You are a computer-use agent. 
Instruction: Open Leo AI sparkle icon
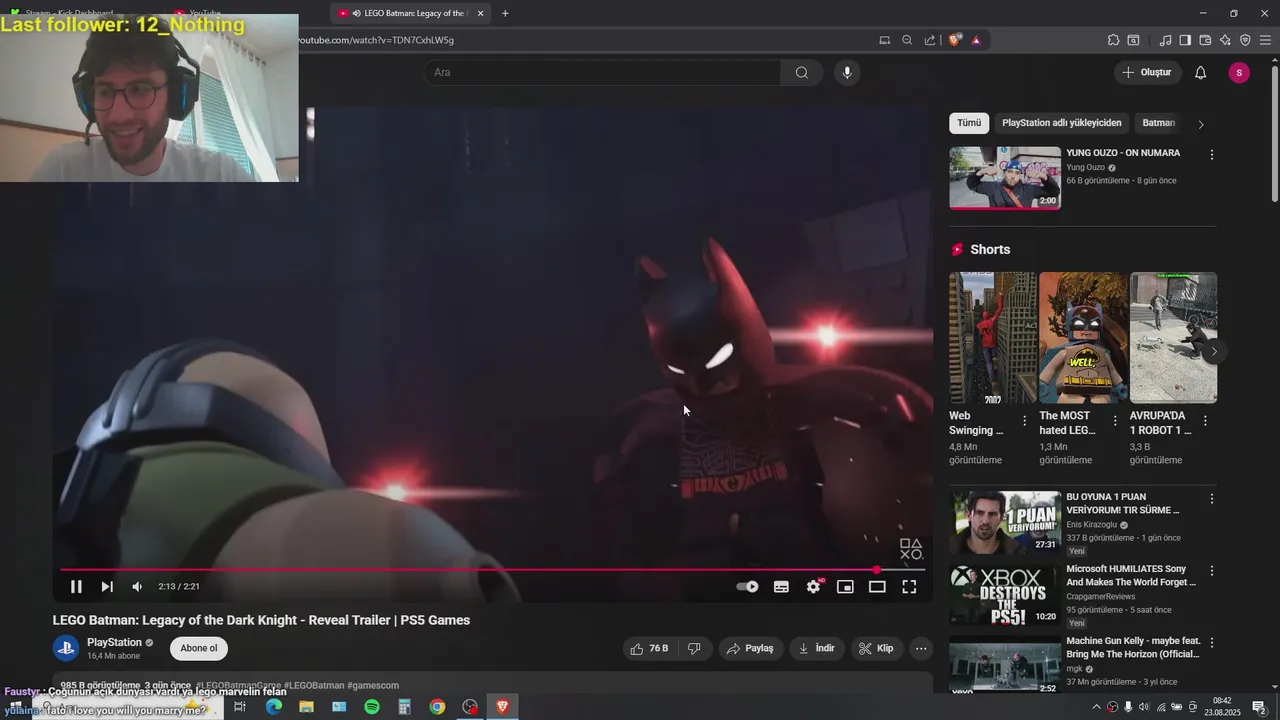[1225, 40]
